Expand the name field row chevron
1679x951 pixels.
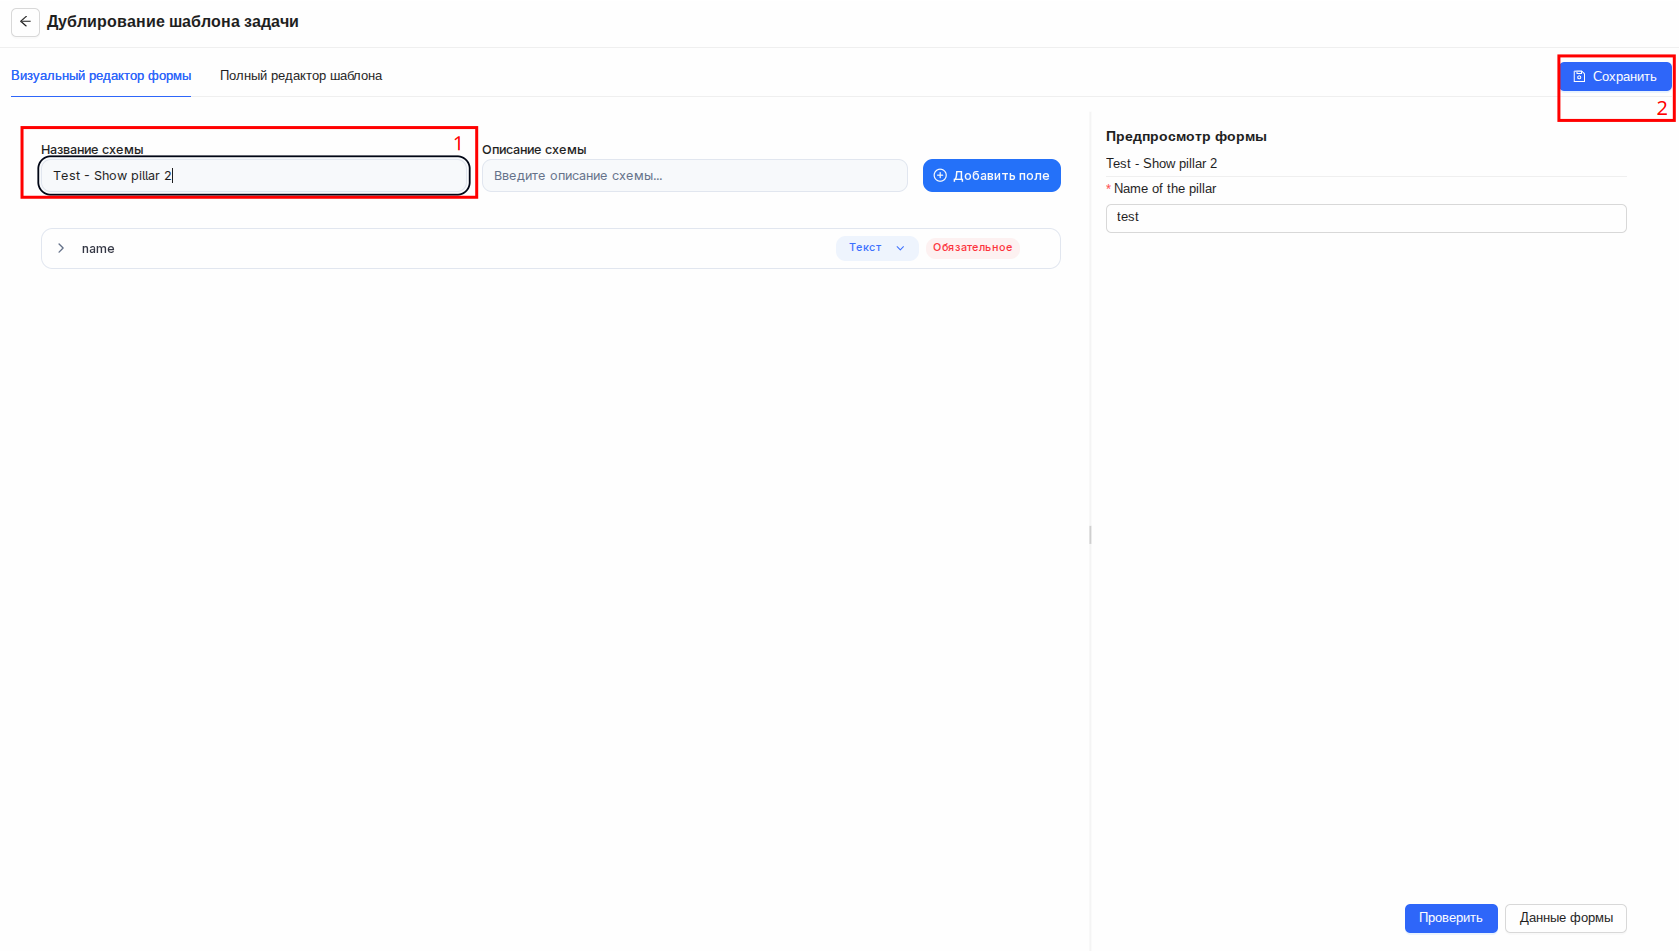(61, 248)
